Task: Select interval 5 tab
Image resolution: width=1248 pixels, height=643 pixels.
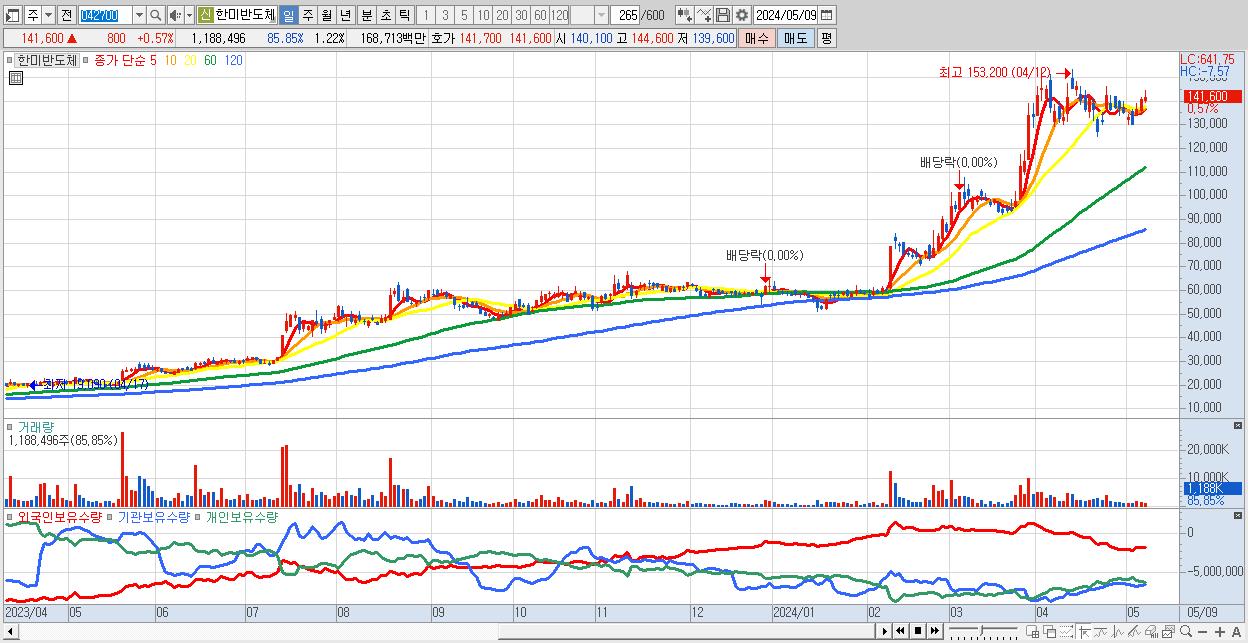Action: click(x=464, y=15)
